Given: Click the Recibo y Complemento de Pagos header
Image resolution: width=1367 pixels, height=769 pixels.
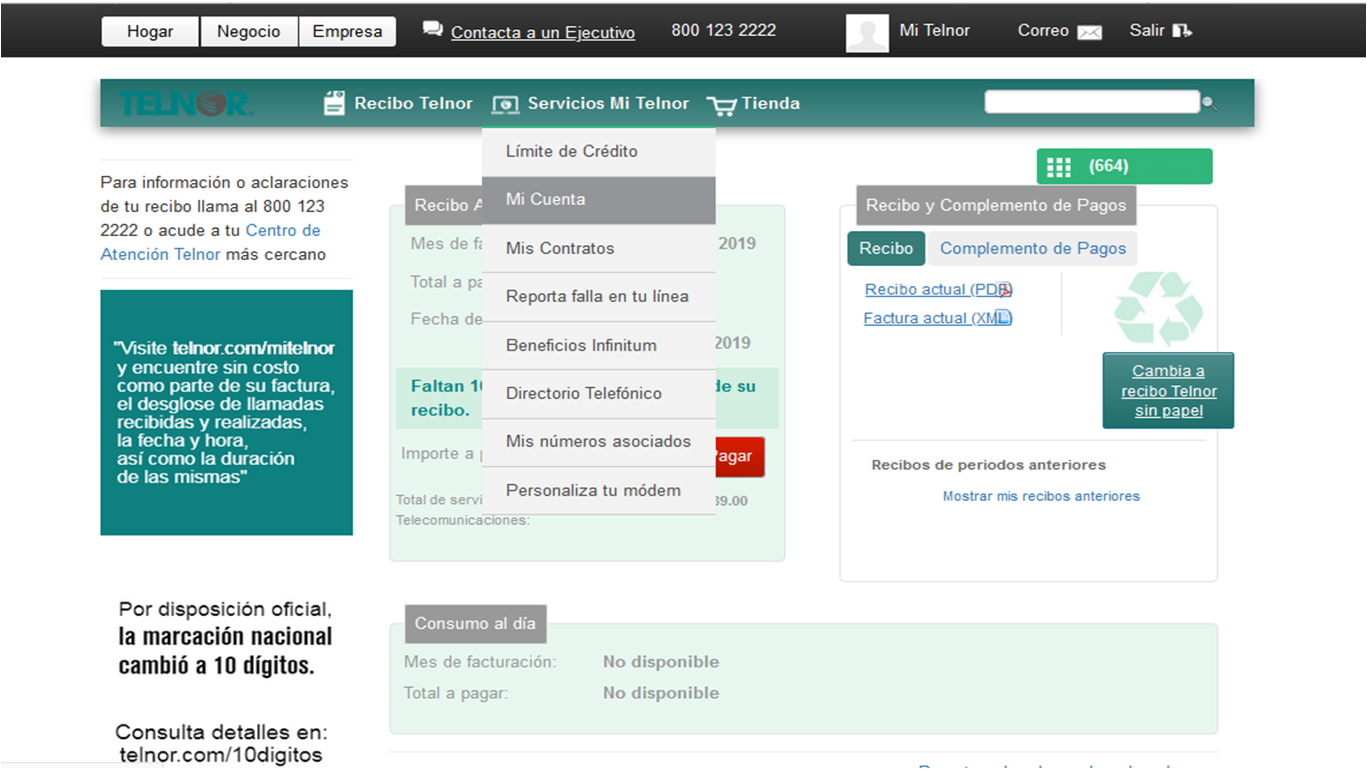Looking at the screenshot, I should pyautogui.click(x=996, y=205).
